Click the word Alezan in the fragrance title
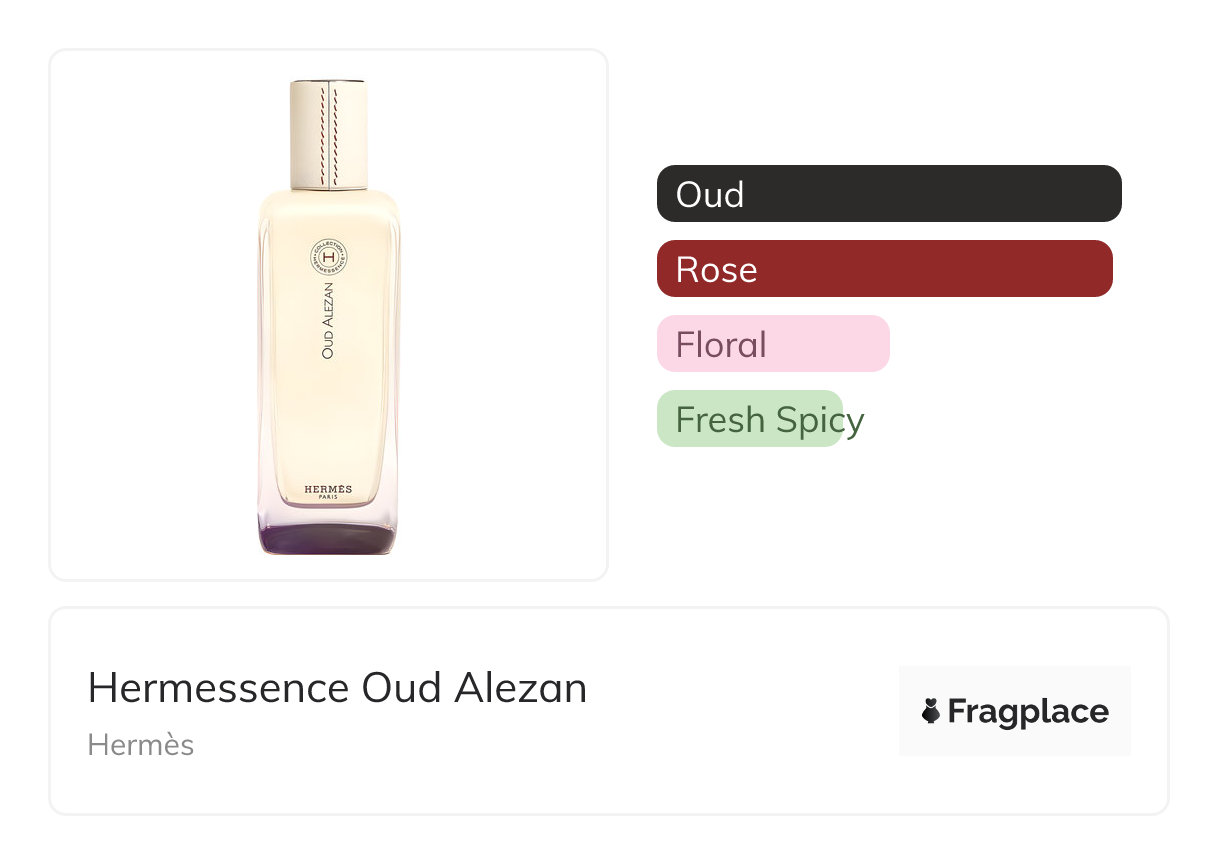This screenshot has width=1218, height=864. click(520, 688)
